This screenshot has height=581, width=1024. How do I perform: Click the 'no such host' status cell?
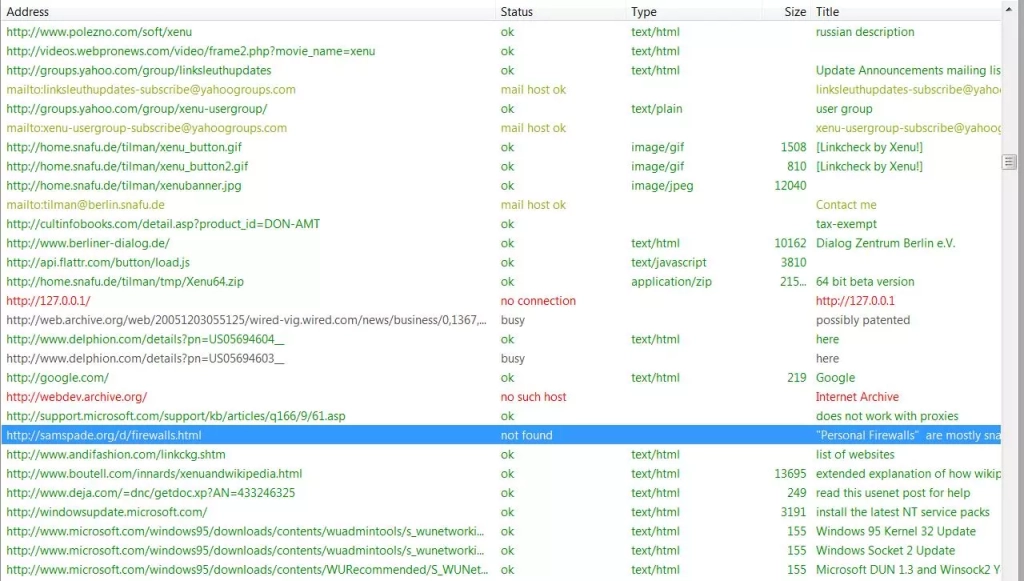click(534, 397)
